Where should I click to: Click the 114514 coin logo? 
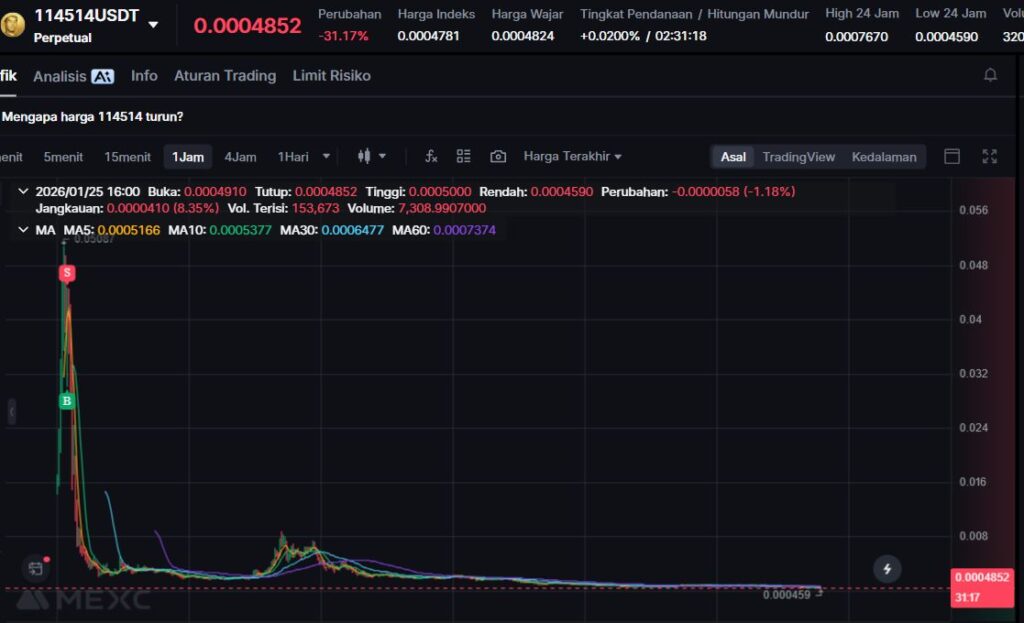pyautogui.click(x=13, y=24)
